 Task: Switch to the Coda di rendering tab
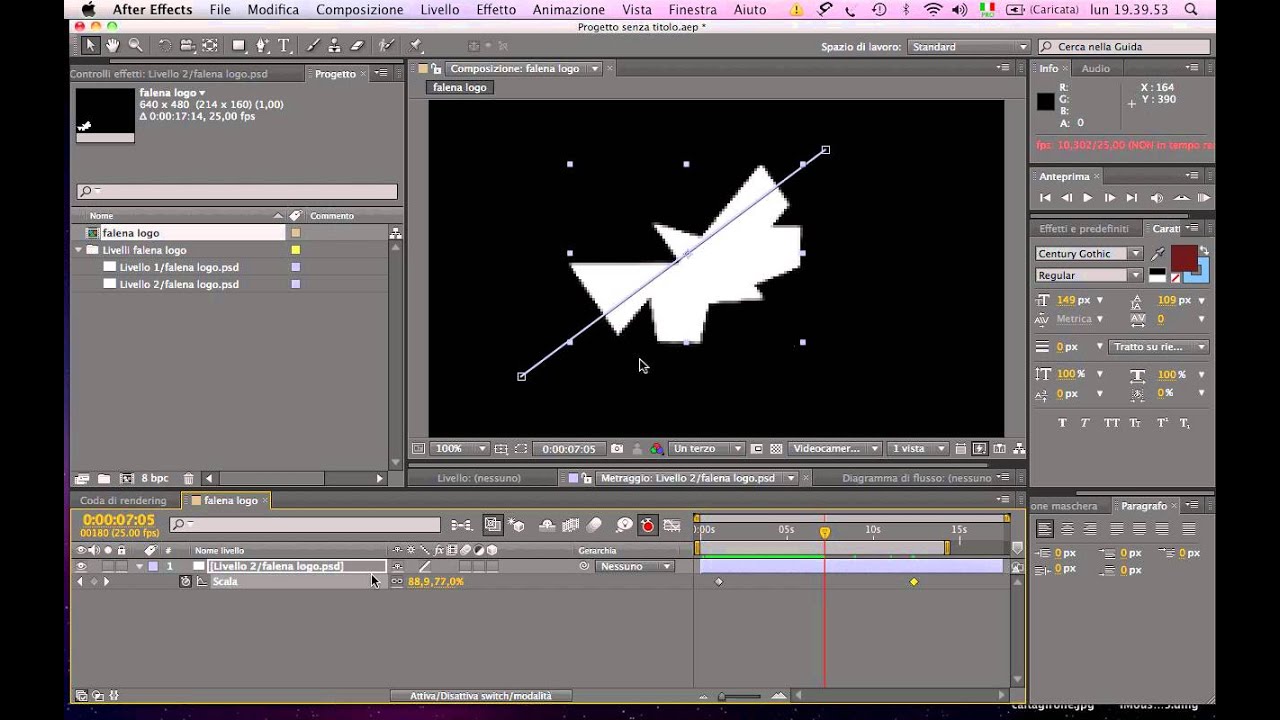tap(123, 501)
